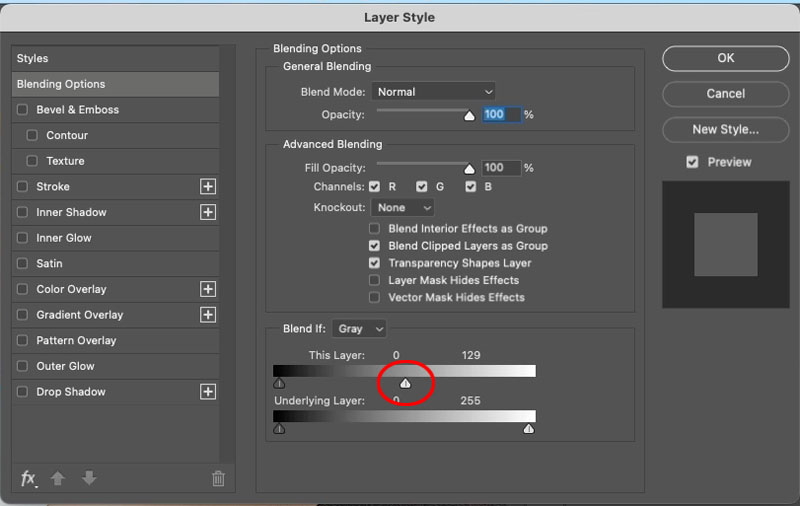Enable the Inner Glow checkbox
This screenshot has width=800, height=506.
tap(22, 238)
